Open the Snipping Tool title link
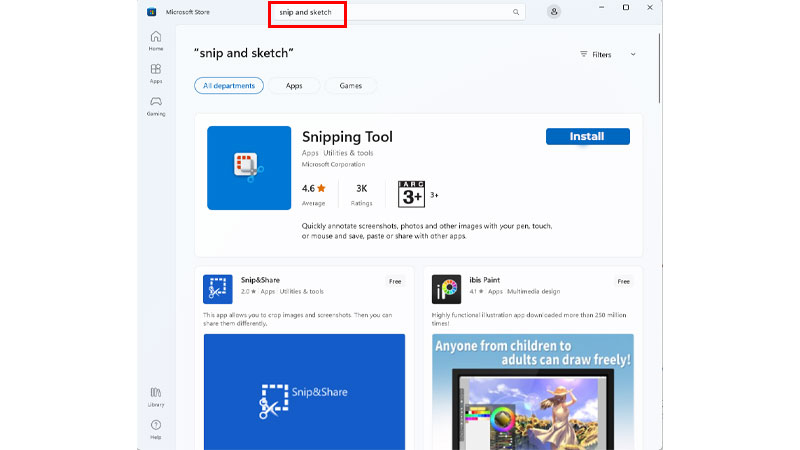Viewport: 800px width, 450px height. coord(347,137)
